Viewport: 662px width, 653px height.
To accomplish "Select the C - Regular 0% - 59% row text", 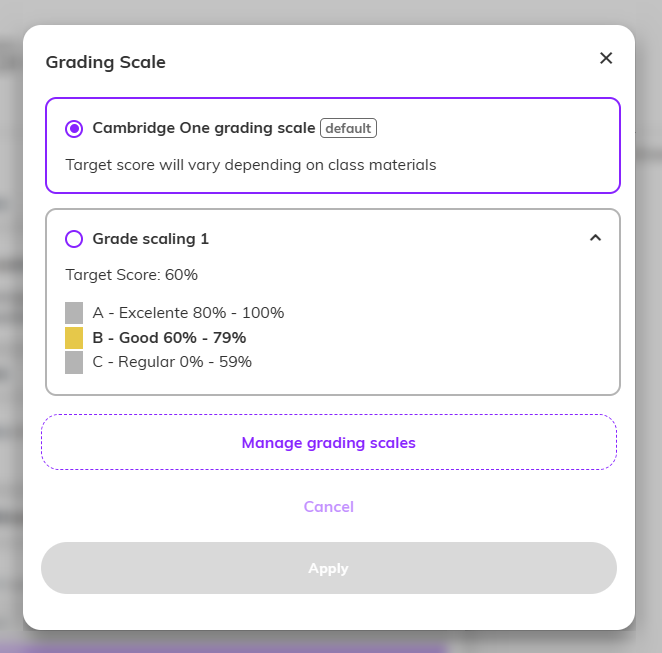I will [172, 362].
